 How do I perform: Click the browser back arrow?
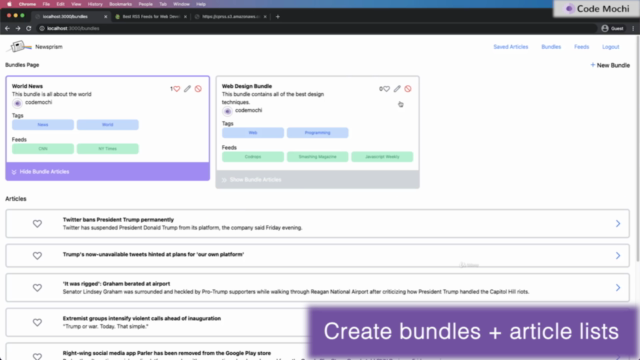tap(7, 28)
